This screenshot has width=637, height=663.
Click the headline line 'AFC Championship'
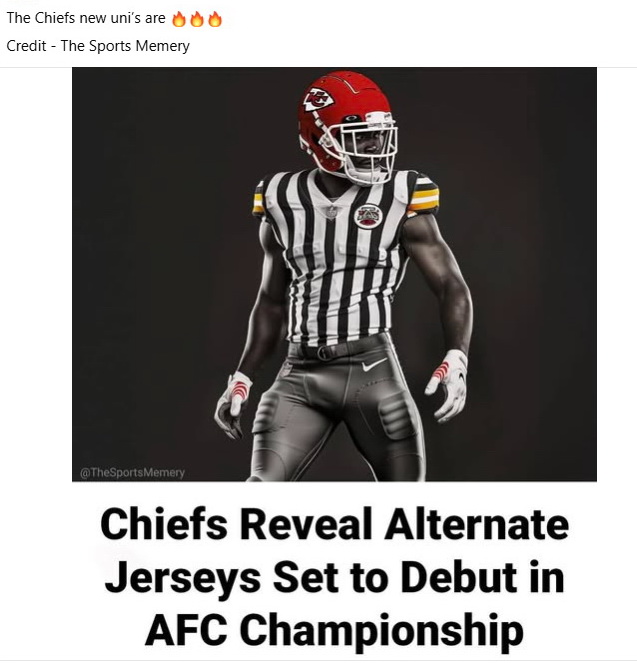point(334,630)
